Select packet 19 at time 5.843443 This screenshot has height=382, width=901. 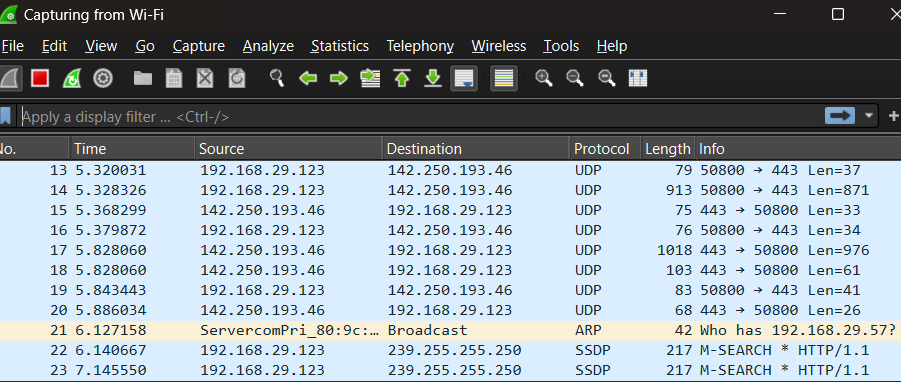450,290
